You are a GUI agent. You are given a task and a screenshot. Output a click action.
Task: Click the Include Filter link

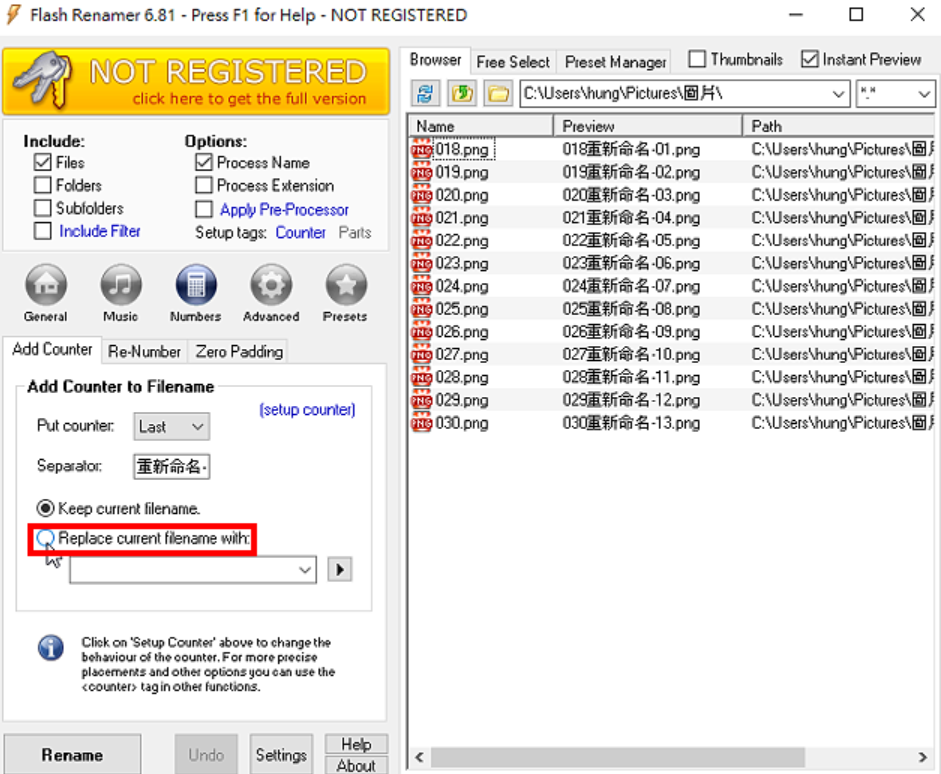coord(100,231)
